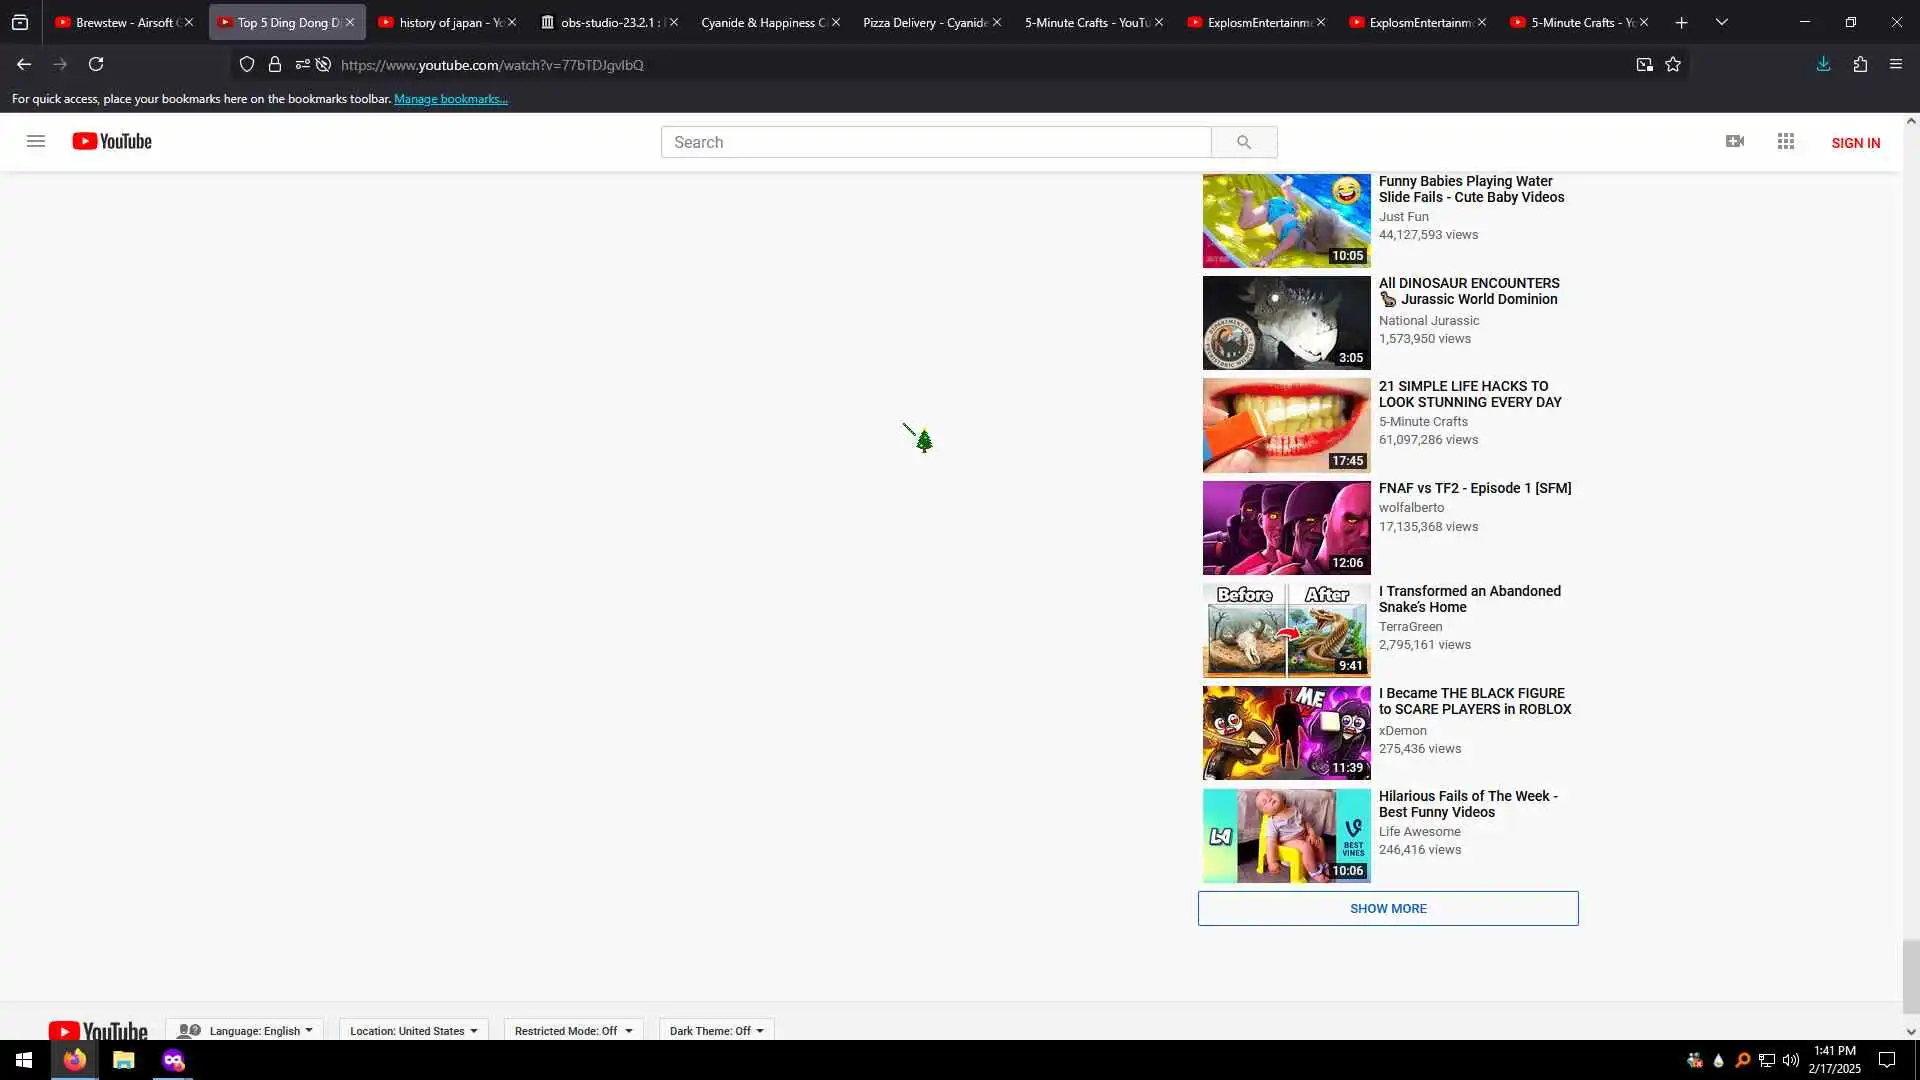Expand Language: English dropdown
The height and width of the screenshot is (1080, 1920).
[245, 1030]
